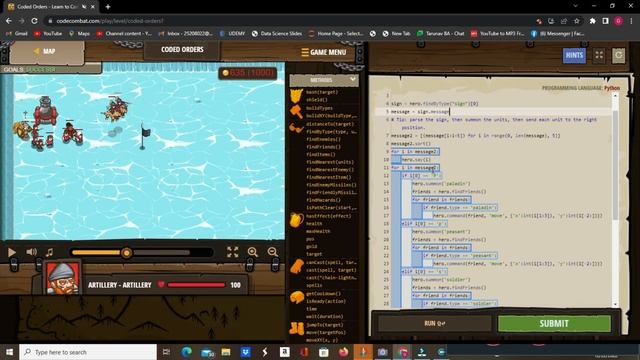
Task: Click the reload code icon beside HINTS
Action: pyautogui.click(x=618, y=56)
